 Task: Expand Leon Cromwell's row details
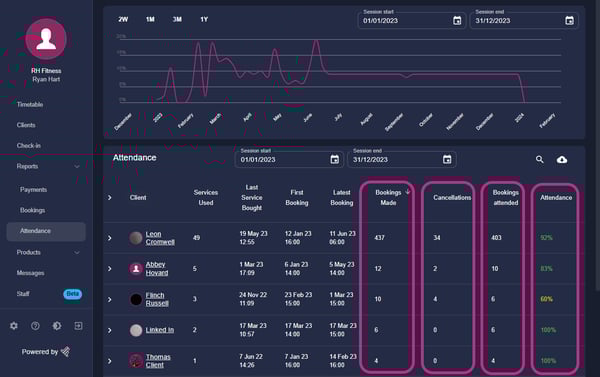pyautogui.click(x=109, y=238)
